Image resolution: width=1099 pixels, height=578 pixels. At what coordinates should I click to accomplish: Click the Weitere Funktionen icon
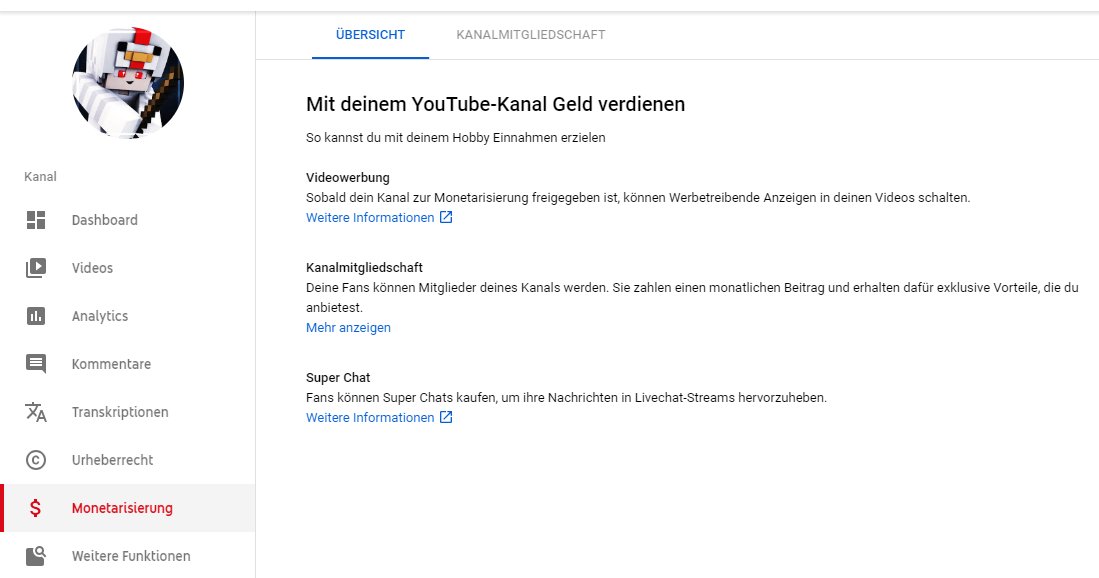(x=36, y=556)
